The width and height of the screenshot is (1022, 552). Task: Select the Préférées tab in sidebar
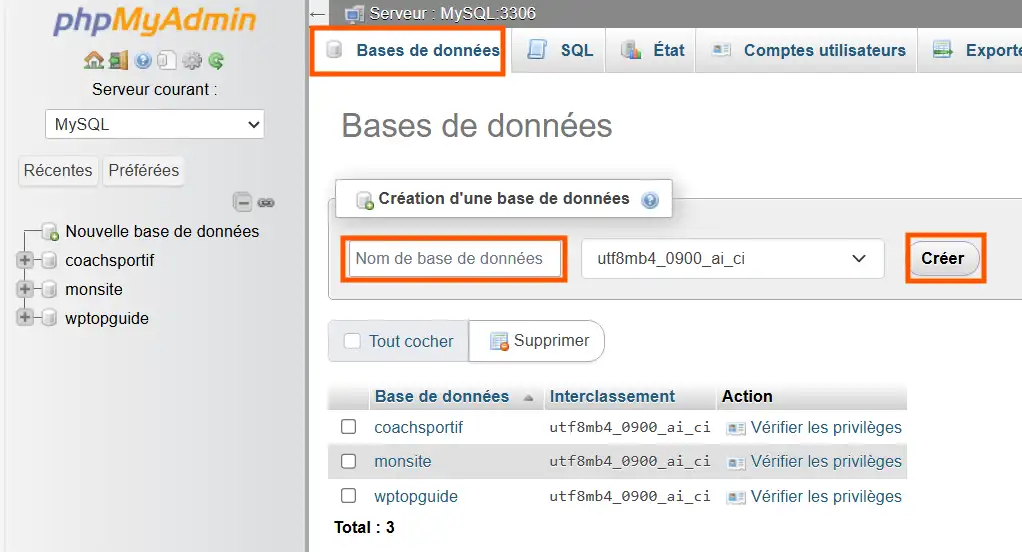pos(143,171)
